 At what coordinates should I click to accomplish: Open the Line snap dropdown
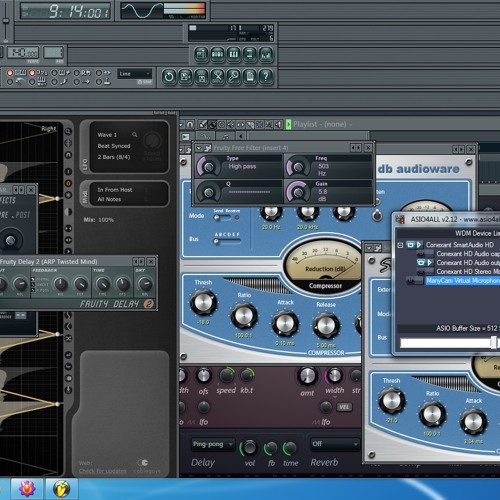135,74
